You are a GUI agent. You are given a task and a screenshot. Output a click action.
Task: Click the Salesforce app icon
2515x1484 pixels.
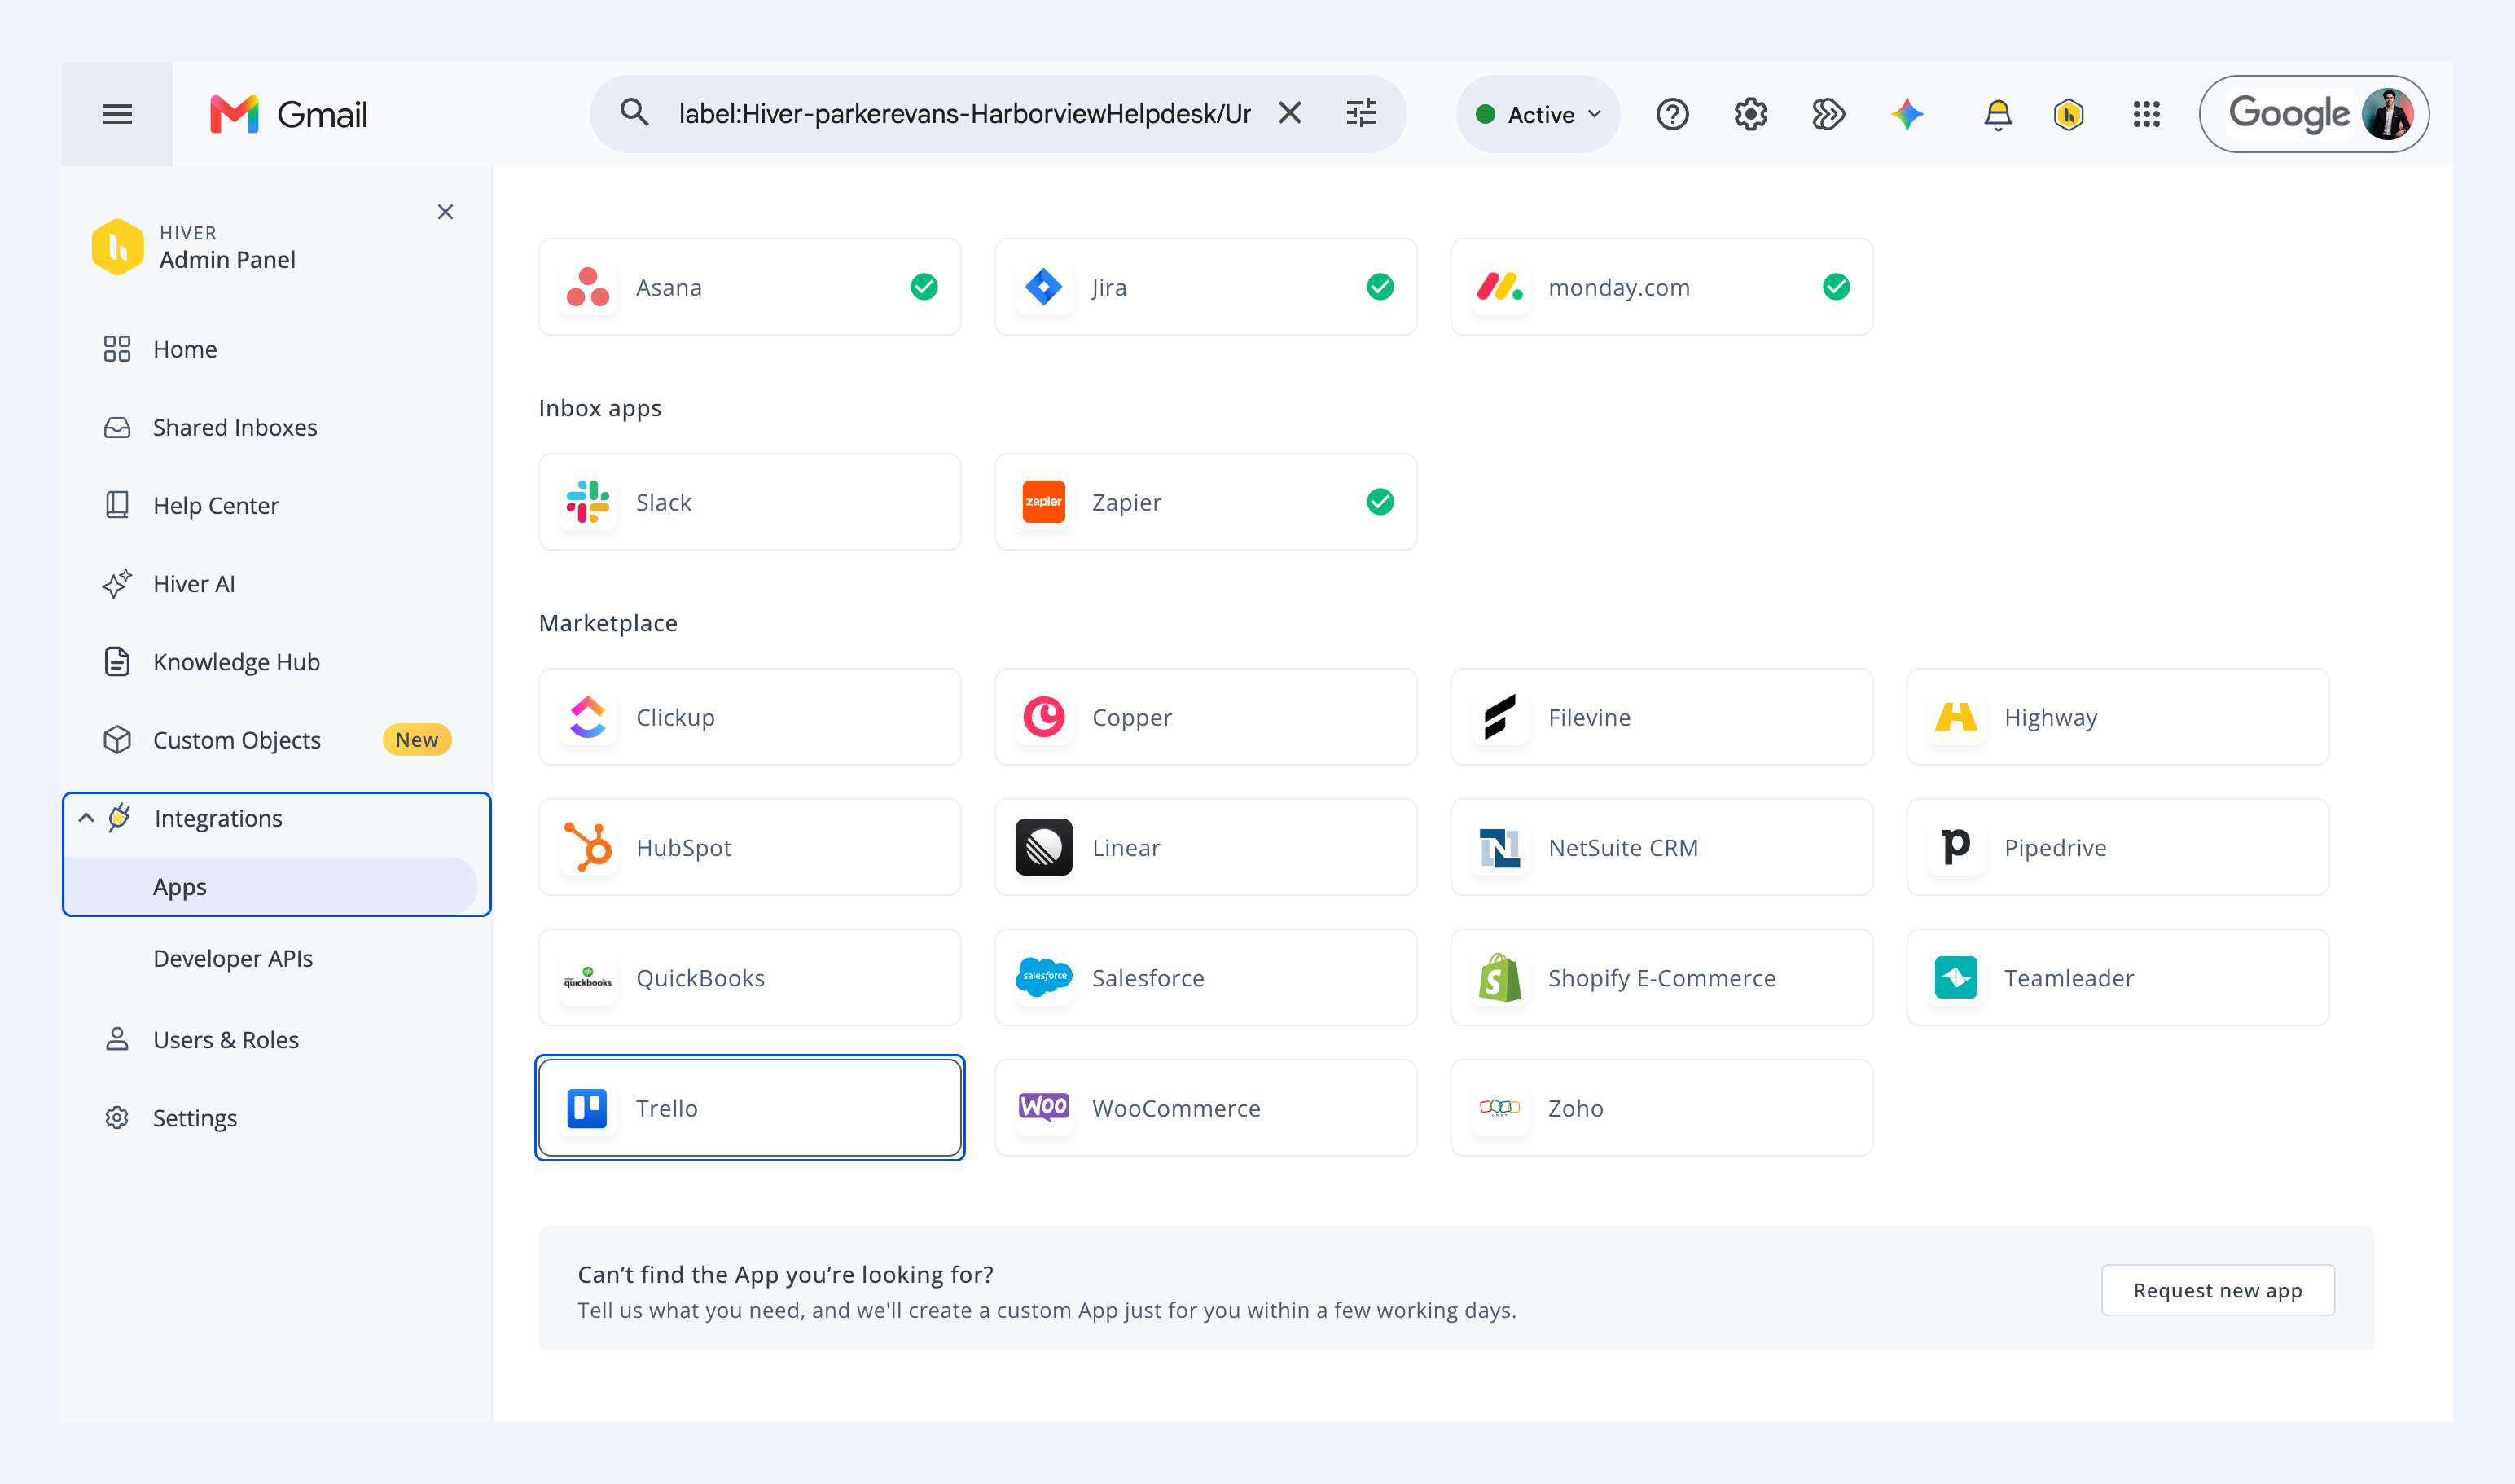1044,978
